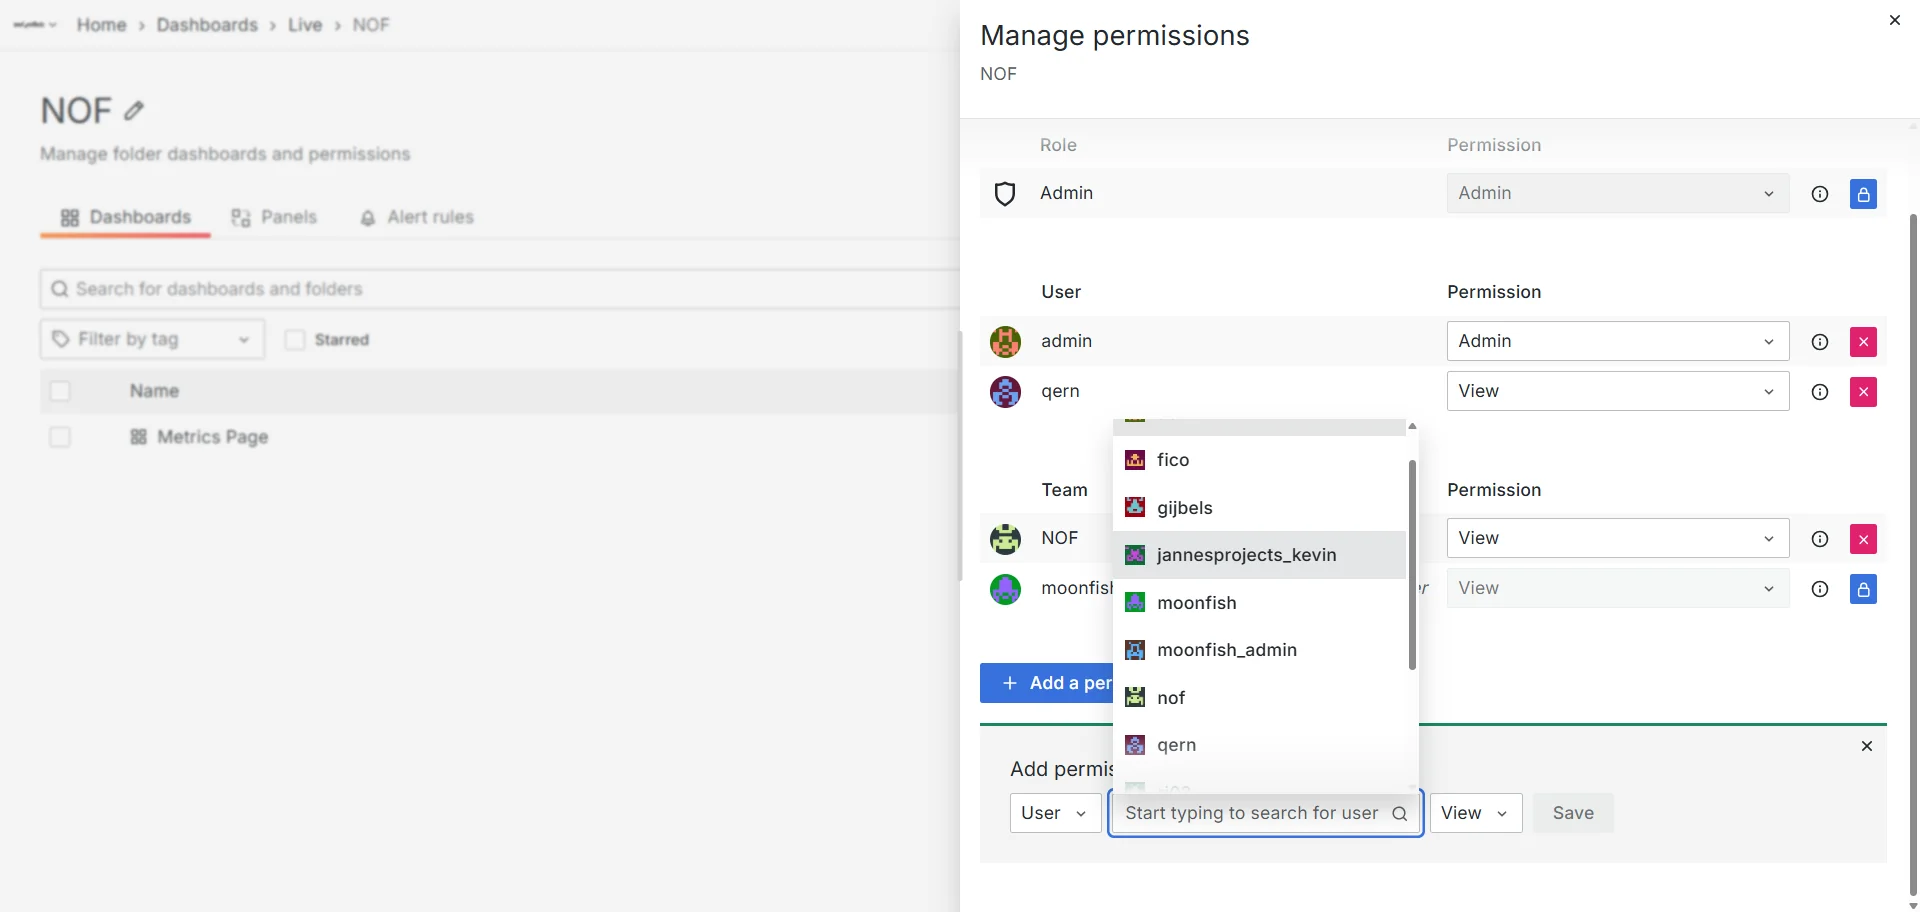Remove admin user permission with red X

pyautogui.click(x=1862, y=342)
